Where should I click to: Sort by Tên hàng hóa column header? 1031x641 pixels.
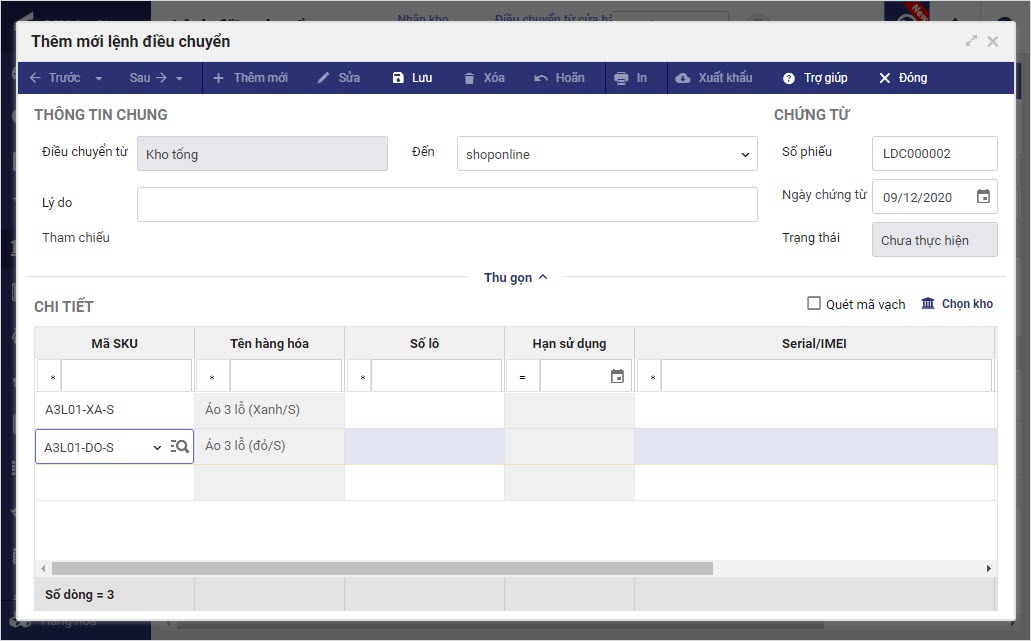coord(270,343)
